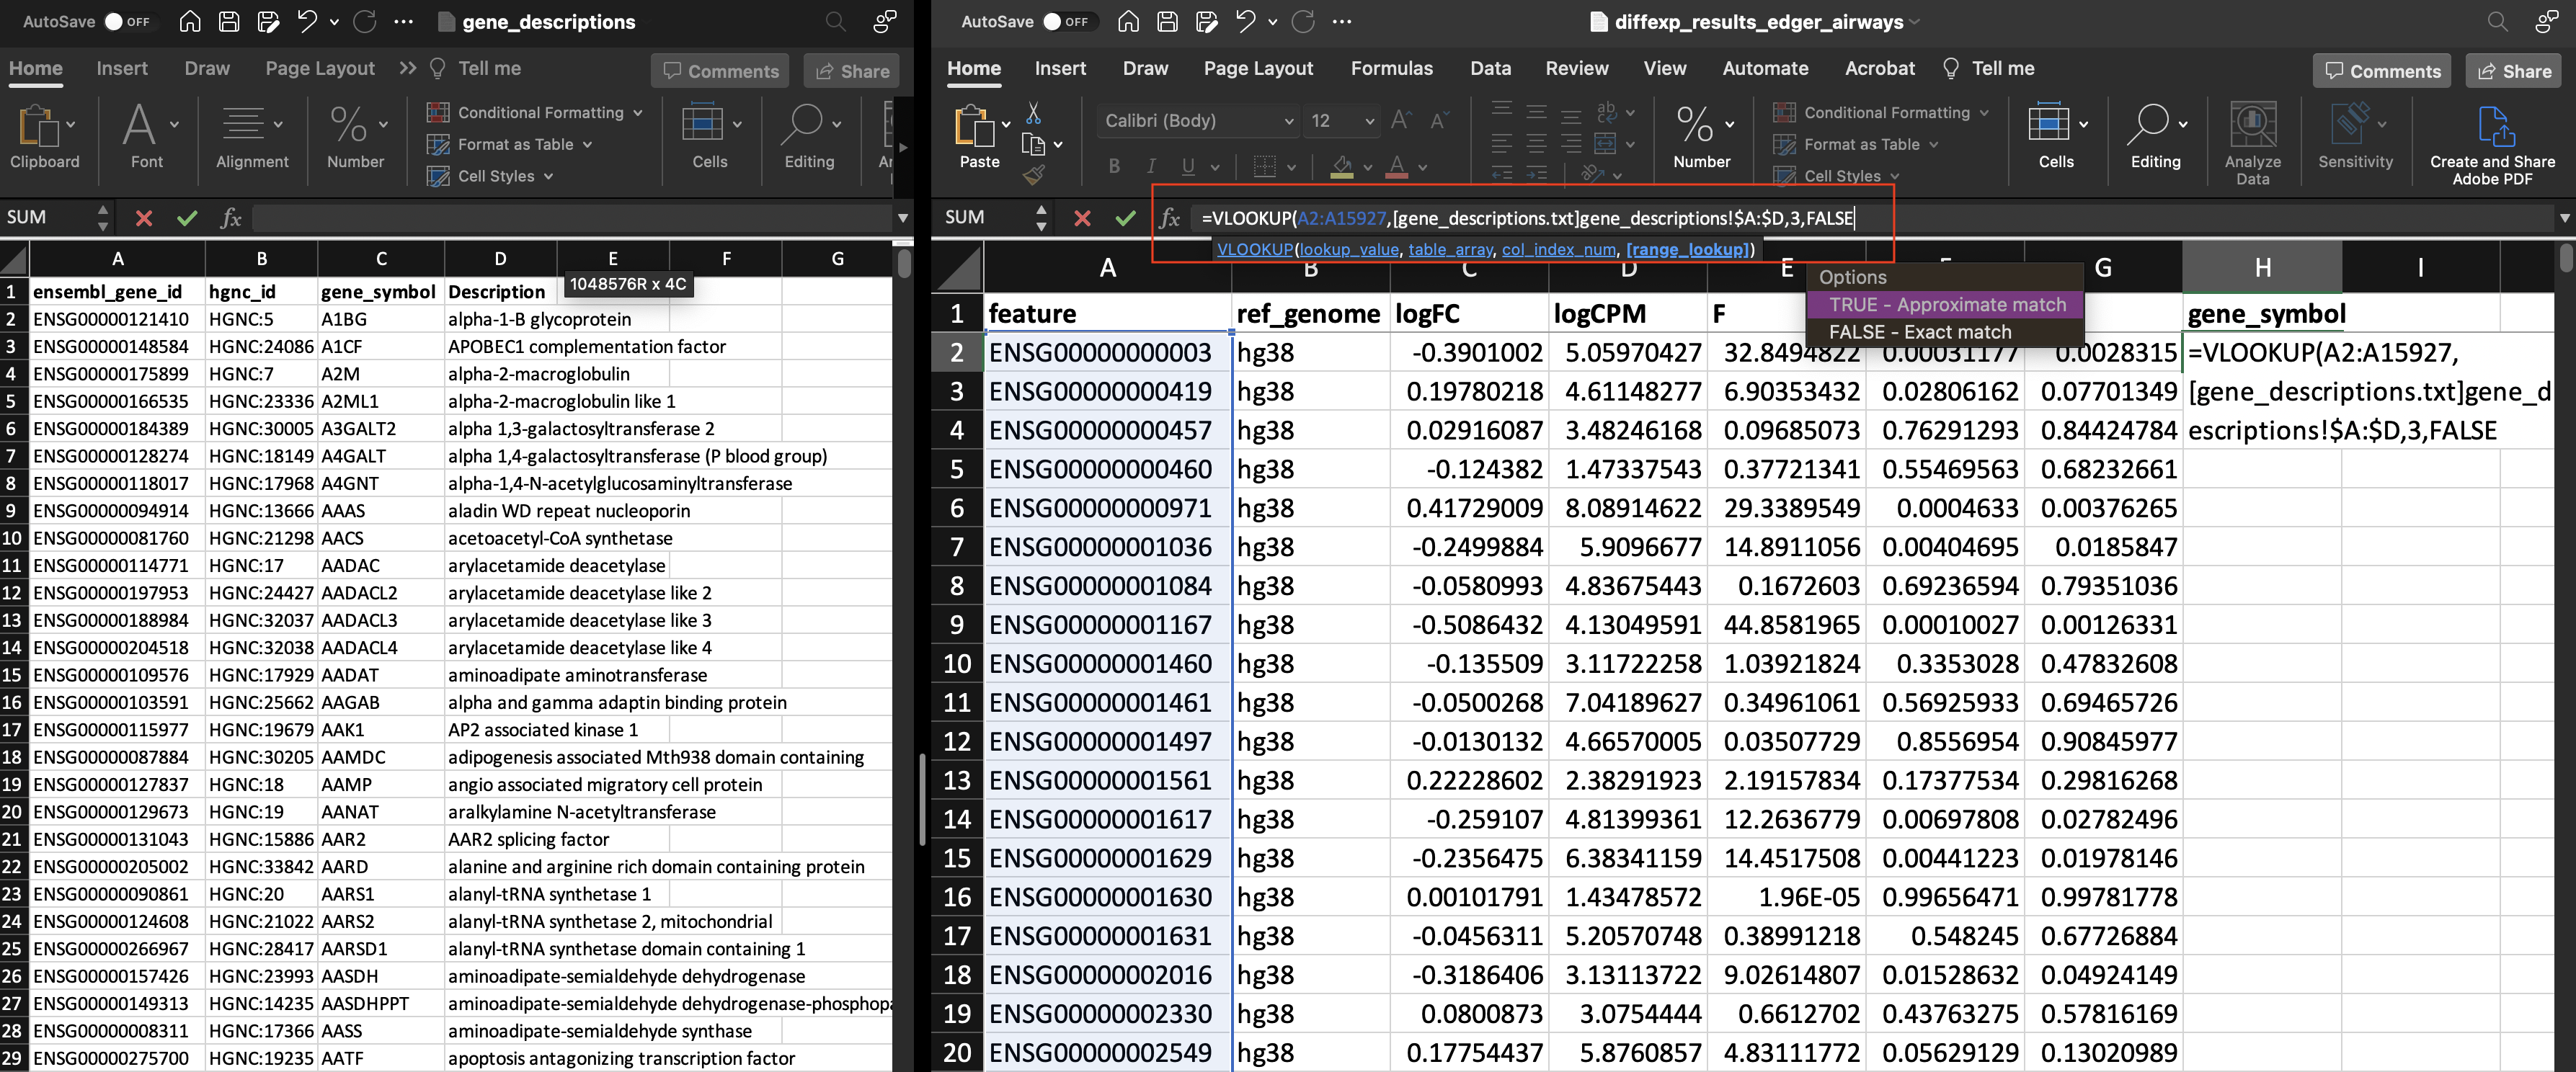Click the Save icon in diffexp window title bar
Viewport: 2576px width, 1072px height.
[1167, 22]
